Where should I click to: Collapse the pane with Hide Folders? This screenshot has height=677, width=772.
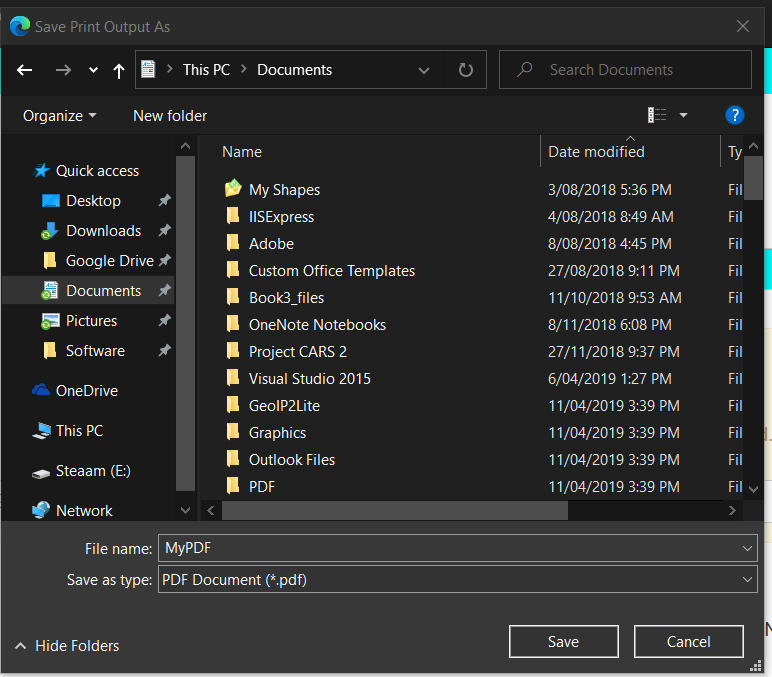coord(67,645)
